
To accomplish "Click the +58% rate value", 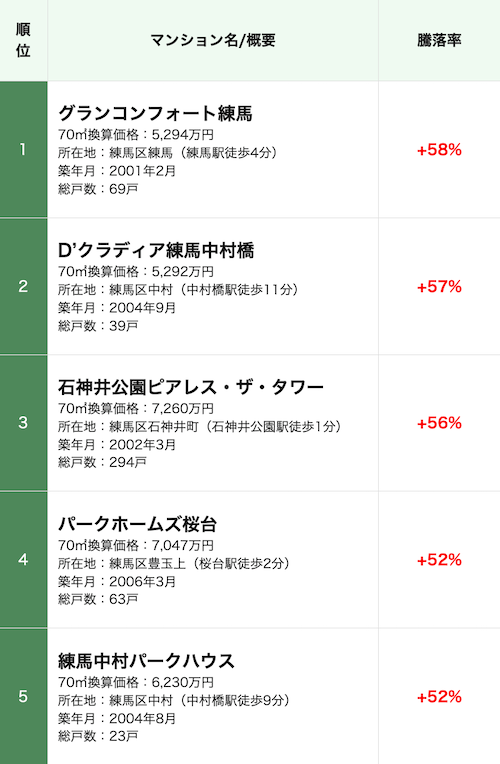I will coord(439,150).
